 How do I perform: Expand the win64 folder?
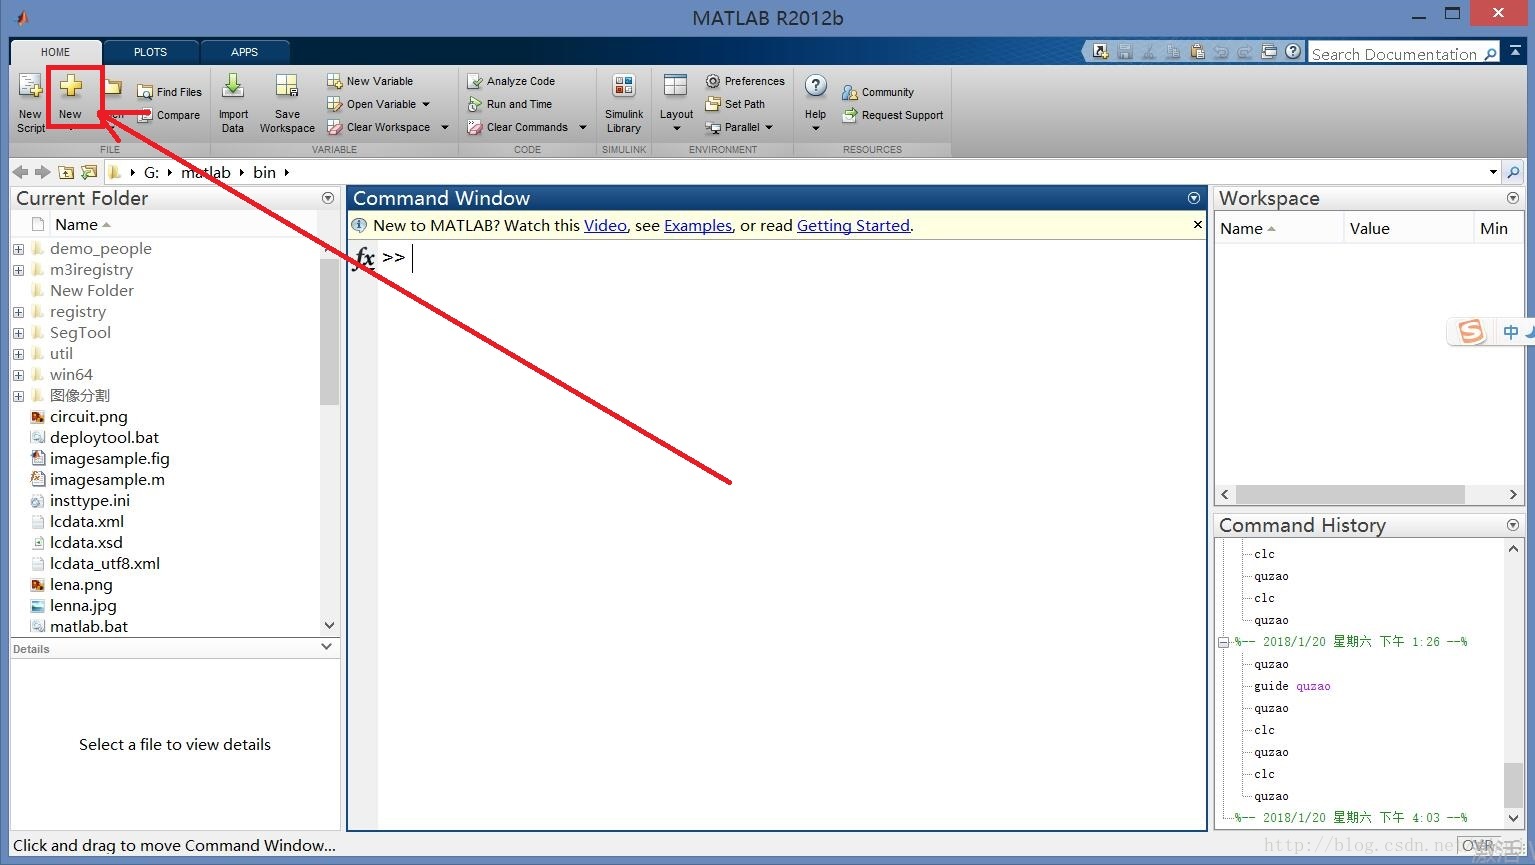[x=18, y=375]
